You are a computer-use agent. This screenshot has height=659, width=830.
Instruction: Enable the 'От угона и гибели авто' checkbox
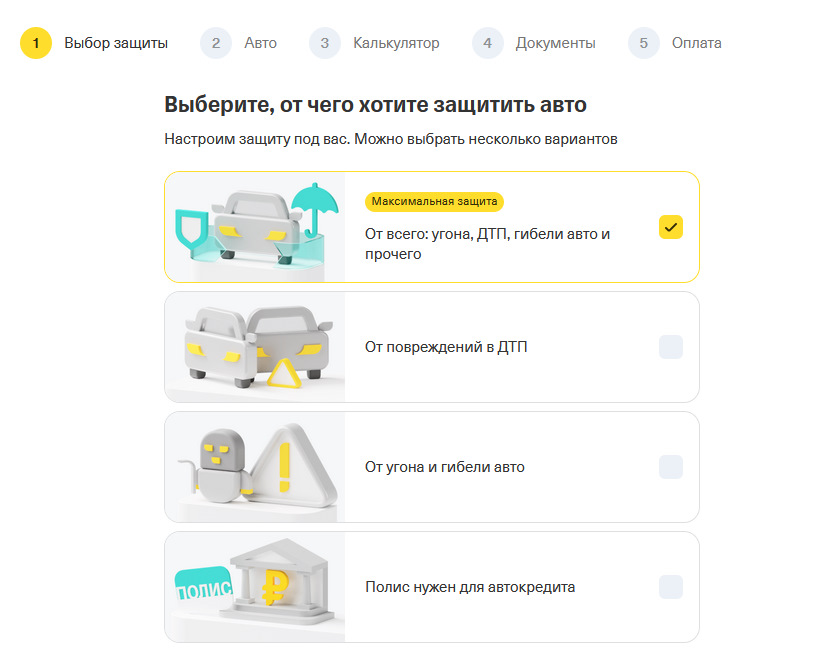pos(671,467)
